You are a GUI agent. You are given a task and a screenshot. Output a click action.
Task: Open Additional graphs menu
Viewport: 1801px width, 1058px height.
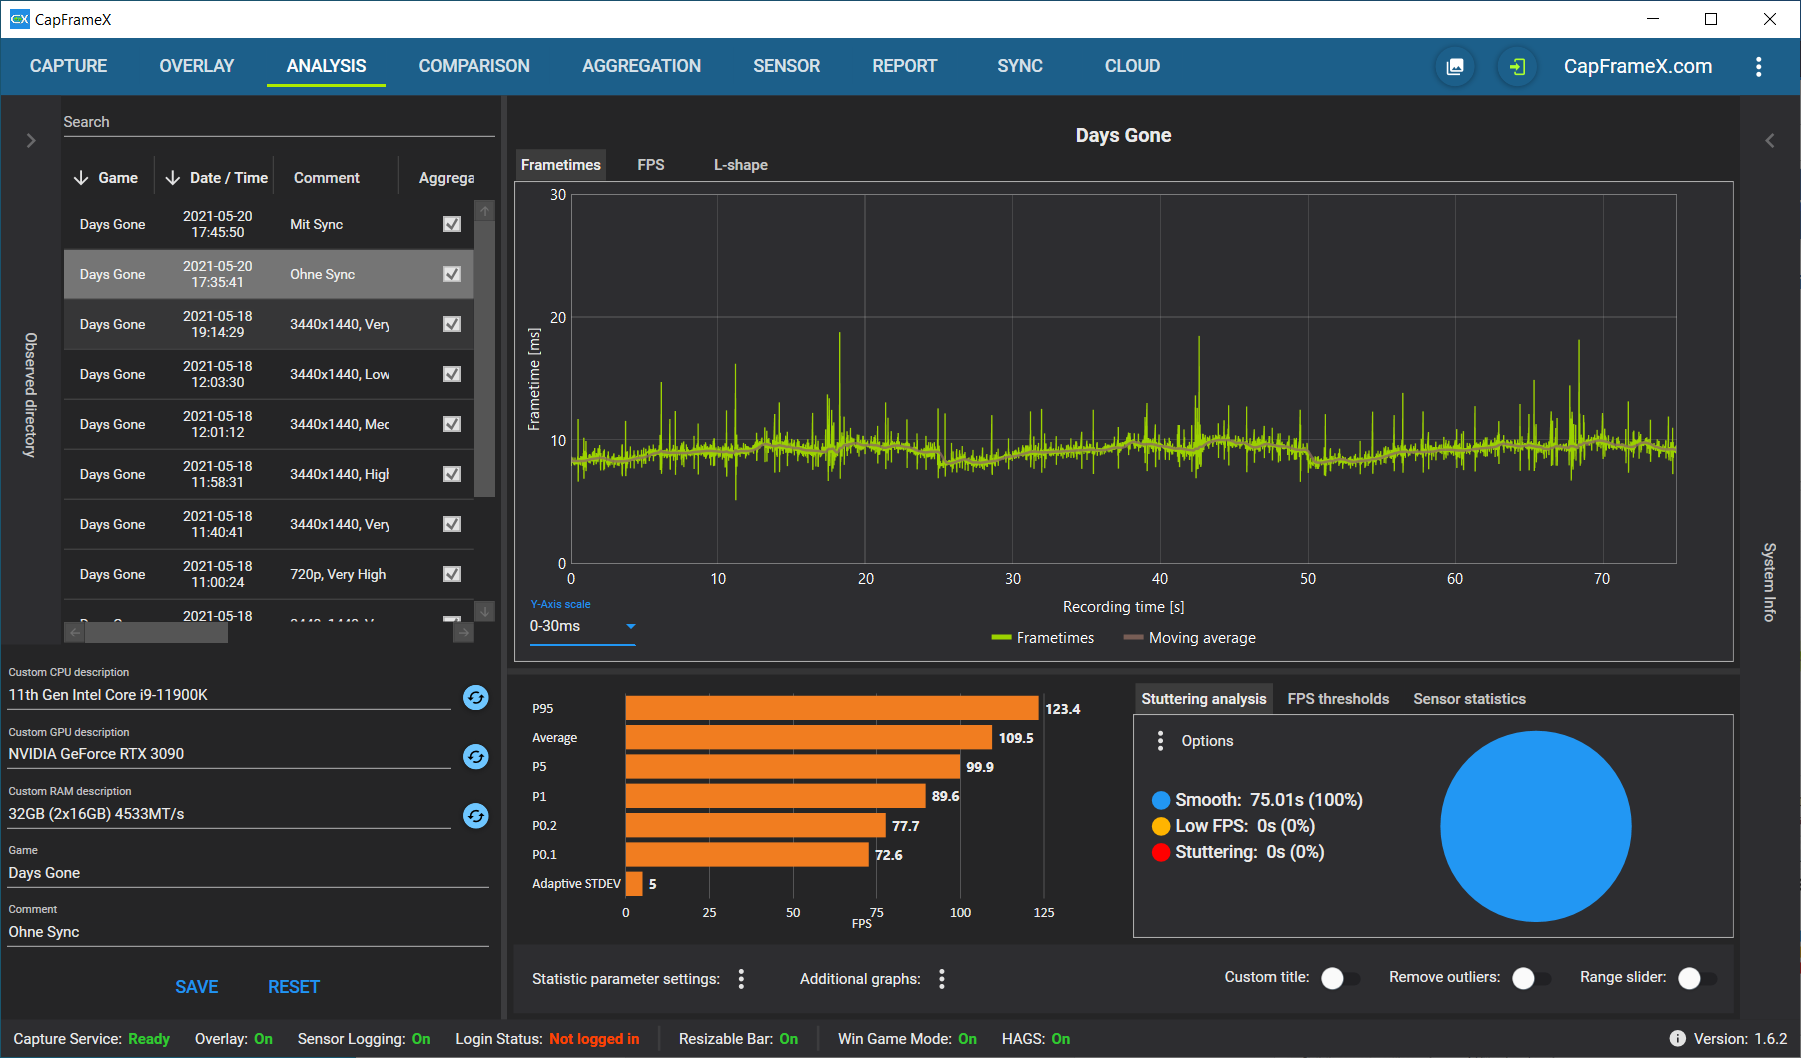[942, 979]
